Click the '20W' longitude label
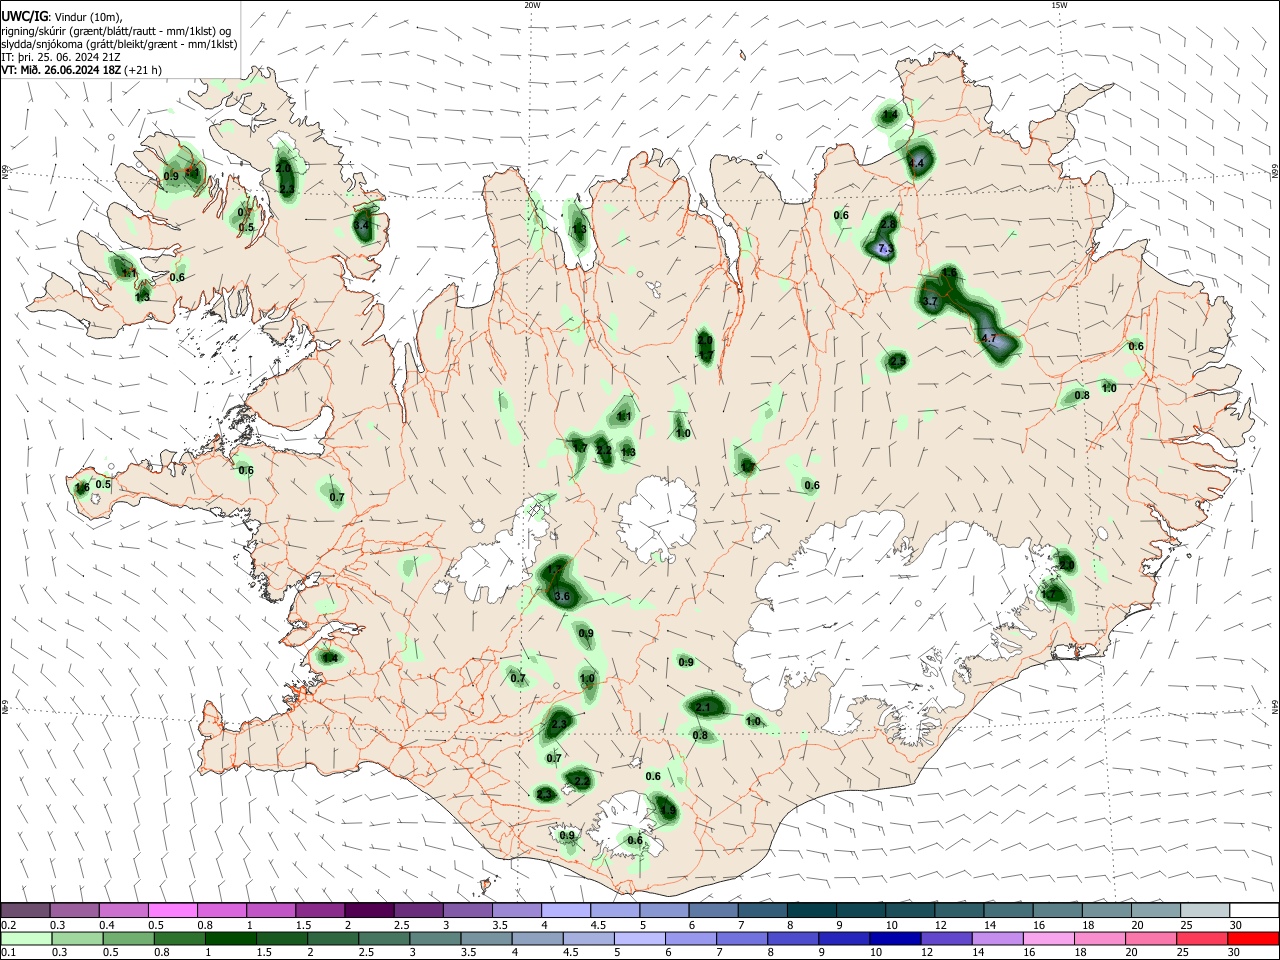The width and height of the screenshot is (1280, 960). click(532, 5)
